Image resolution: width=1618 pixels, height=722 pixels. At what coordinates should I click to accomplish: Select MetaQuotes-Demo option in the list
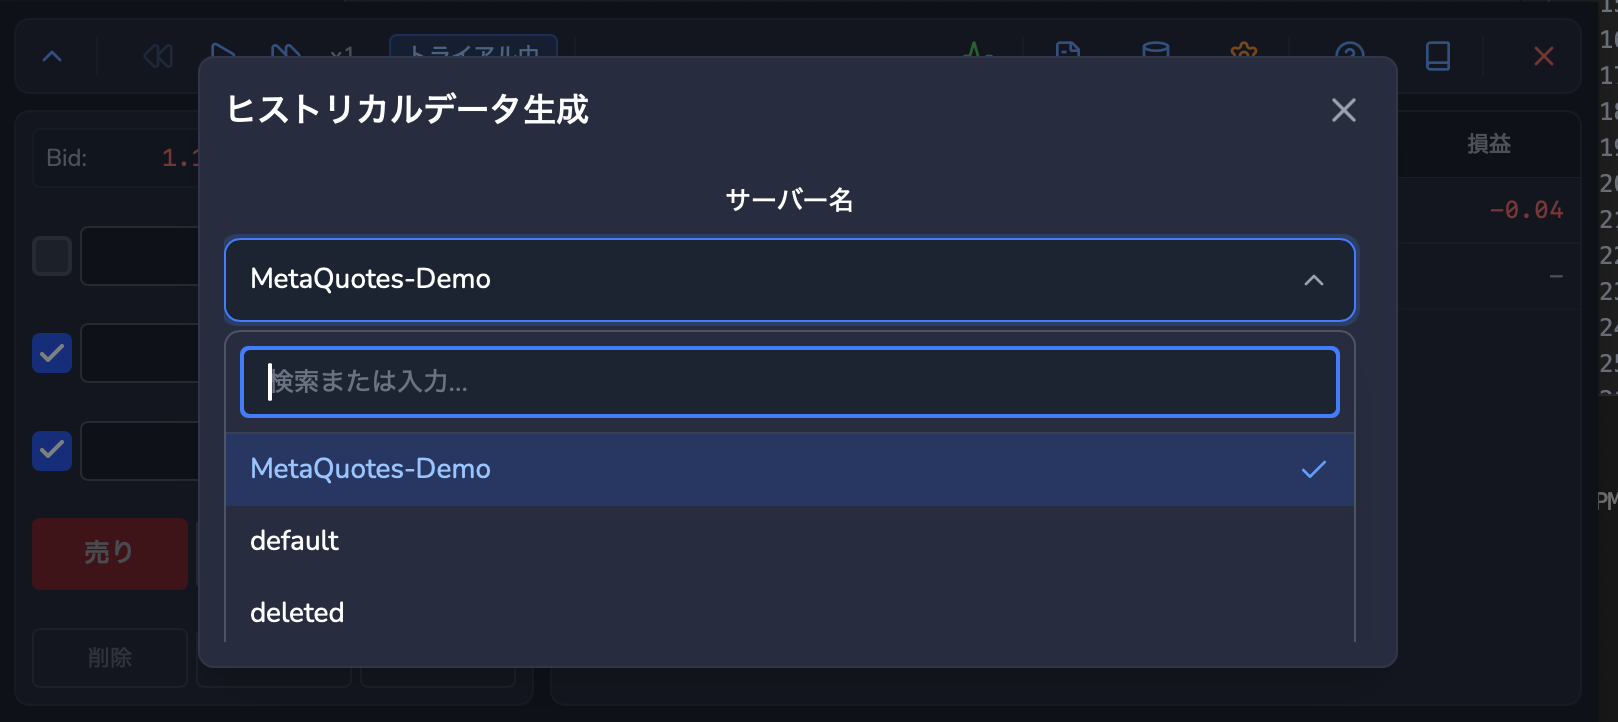790,469
